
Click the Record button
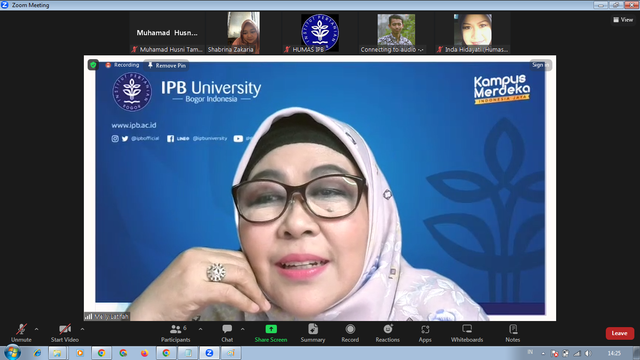coord(350,333)
